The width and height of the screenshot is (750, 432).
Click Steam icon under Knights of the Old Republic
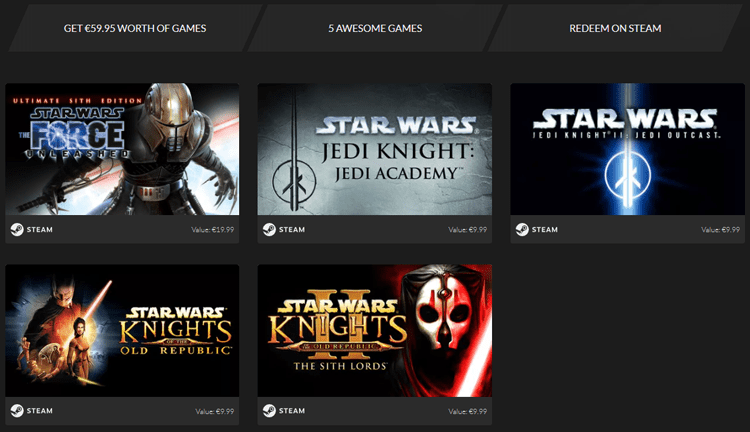click(x=17, y=411)
